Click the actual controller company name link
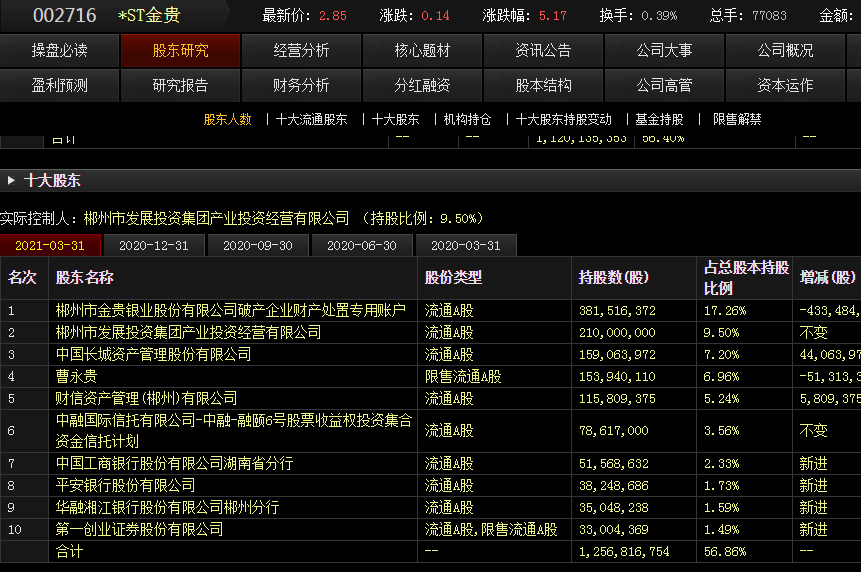Screen dimensions: 861x572 tap(216, 218)
